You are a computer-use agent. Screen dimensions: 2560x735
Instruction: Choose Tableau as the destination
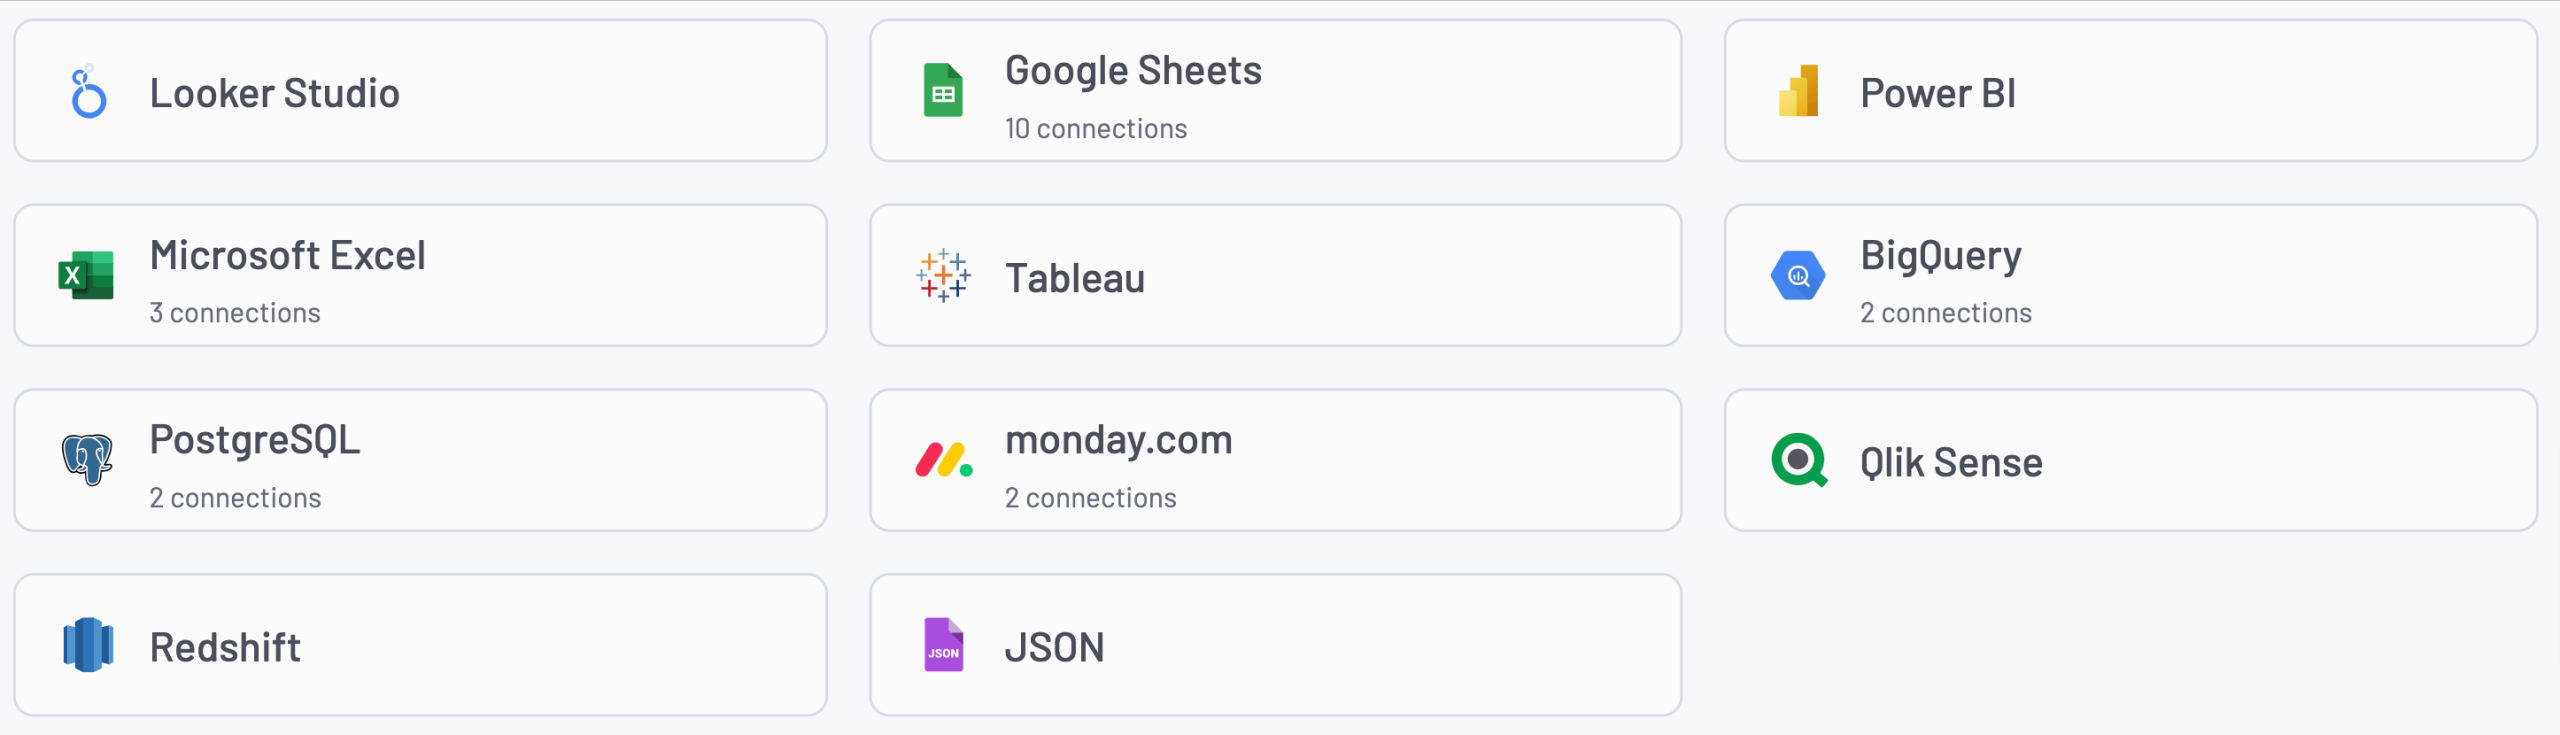1075,278
